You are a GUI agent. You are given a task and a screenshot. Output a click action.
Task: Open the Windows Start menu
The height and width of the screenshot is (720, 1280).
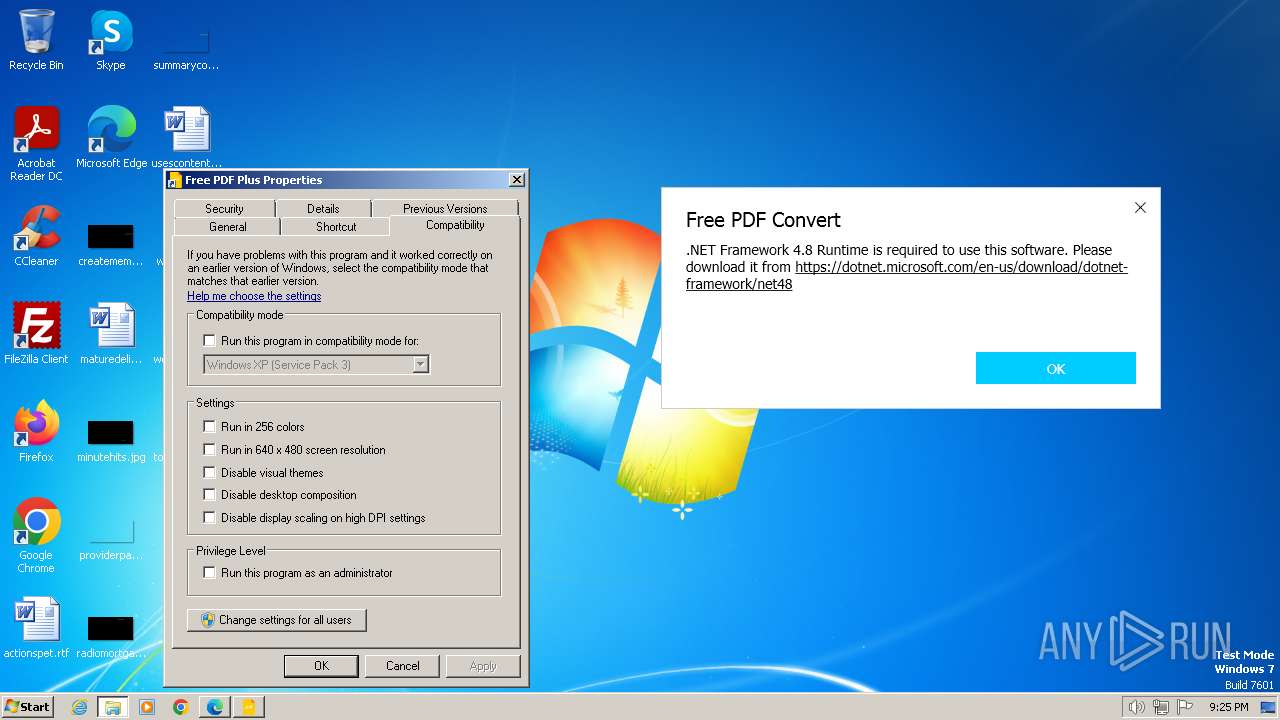27,706
